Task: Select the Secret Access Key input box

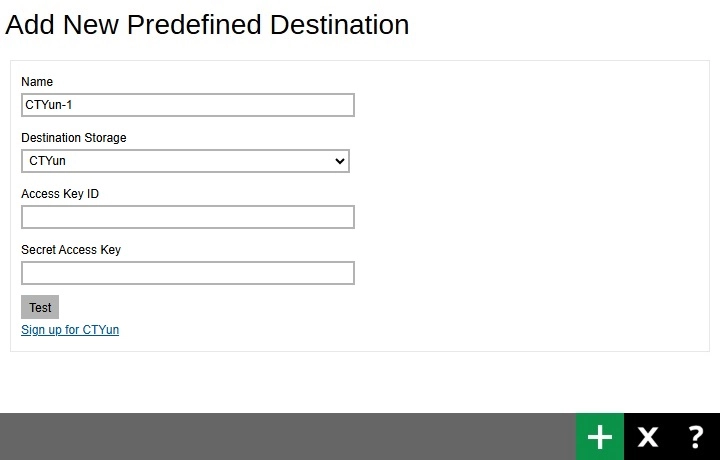Action: [x=187, y=273]
